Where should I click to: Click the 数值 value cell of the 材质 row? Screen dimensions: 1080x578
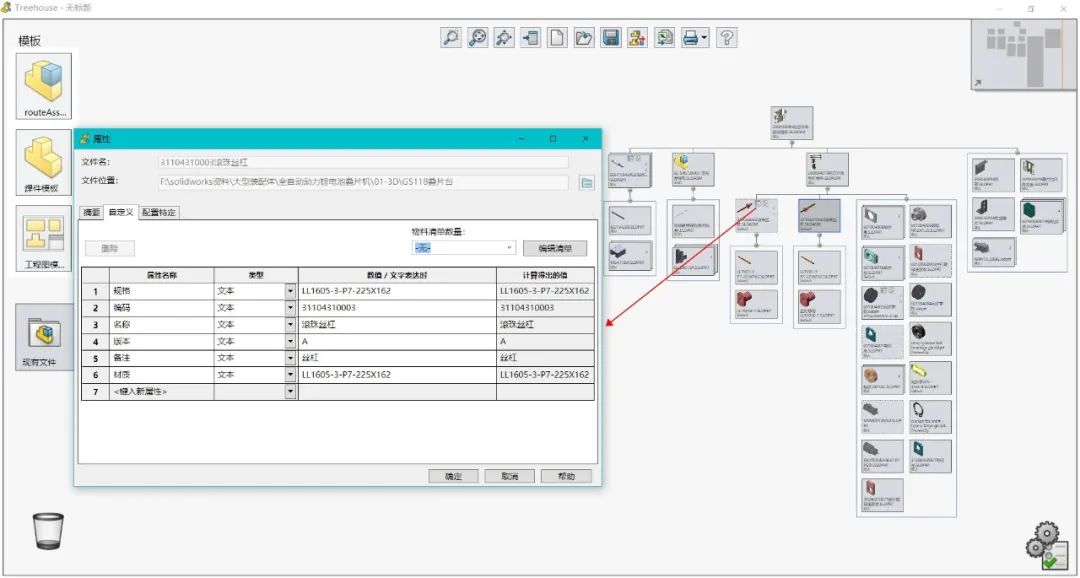(x=397, y=375)
